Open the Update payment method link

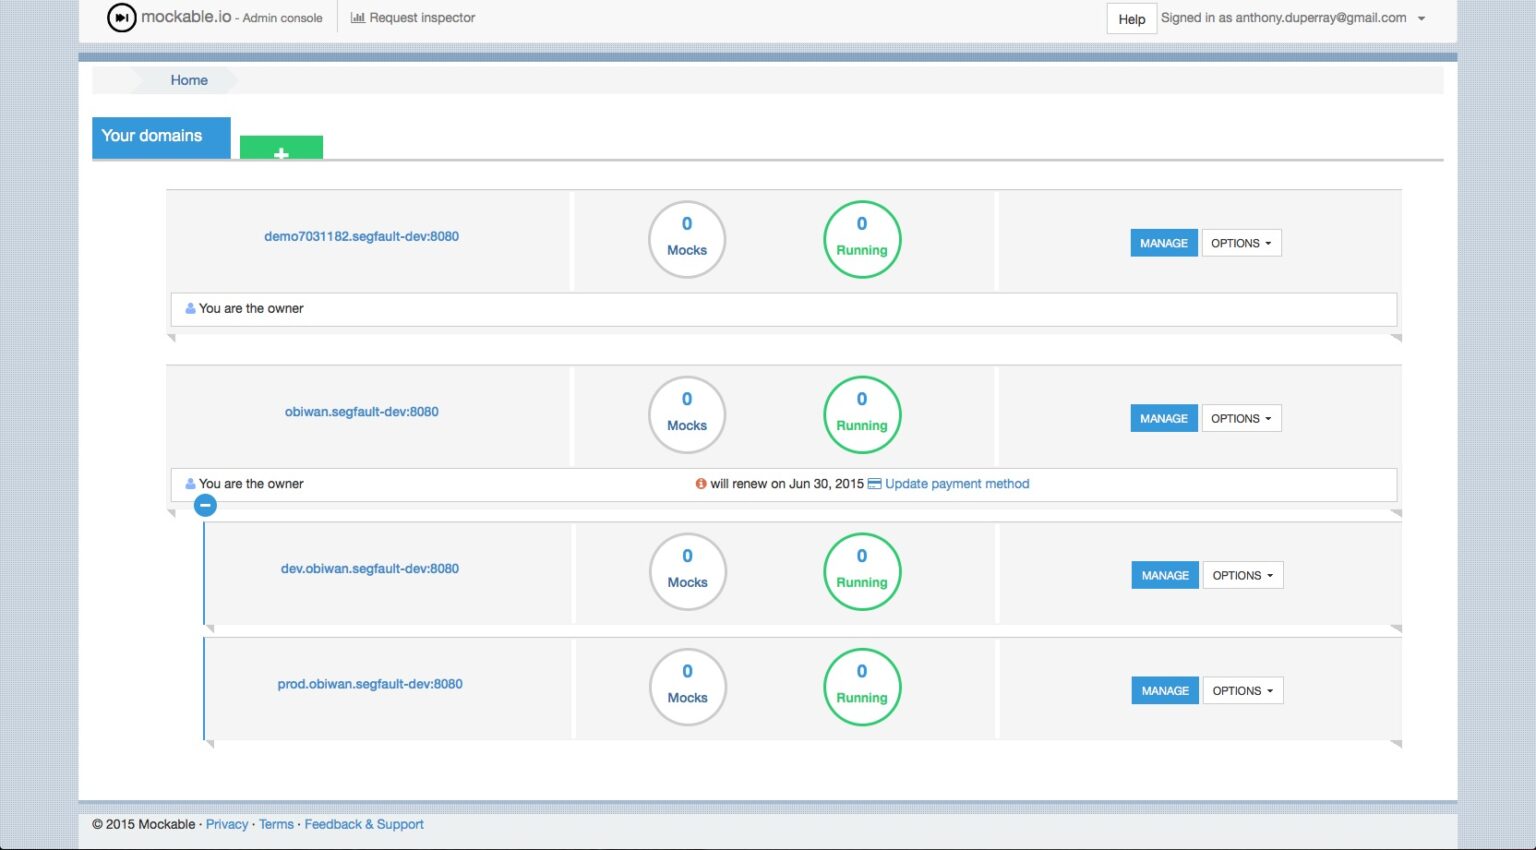click(x=956, y=483)
